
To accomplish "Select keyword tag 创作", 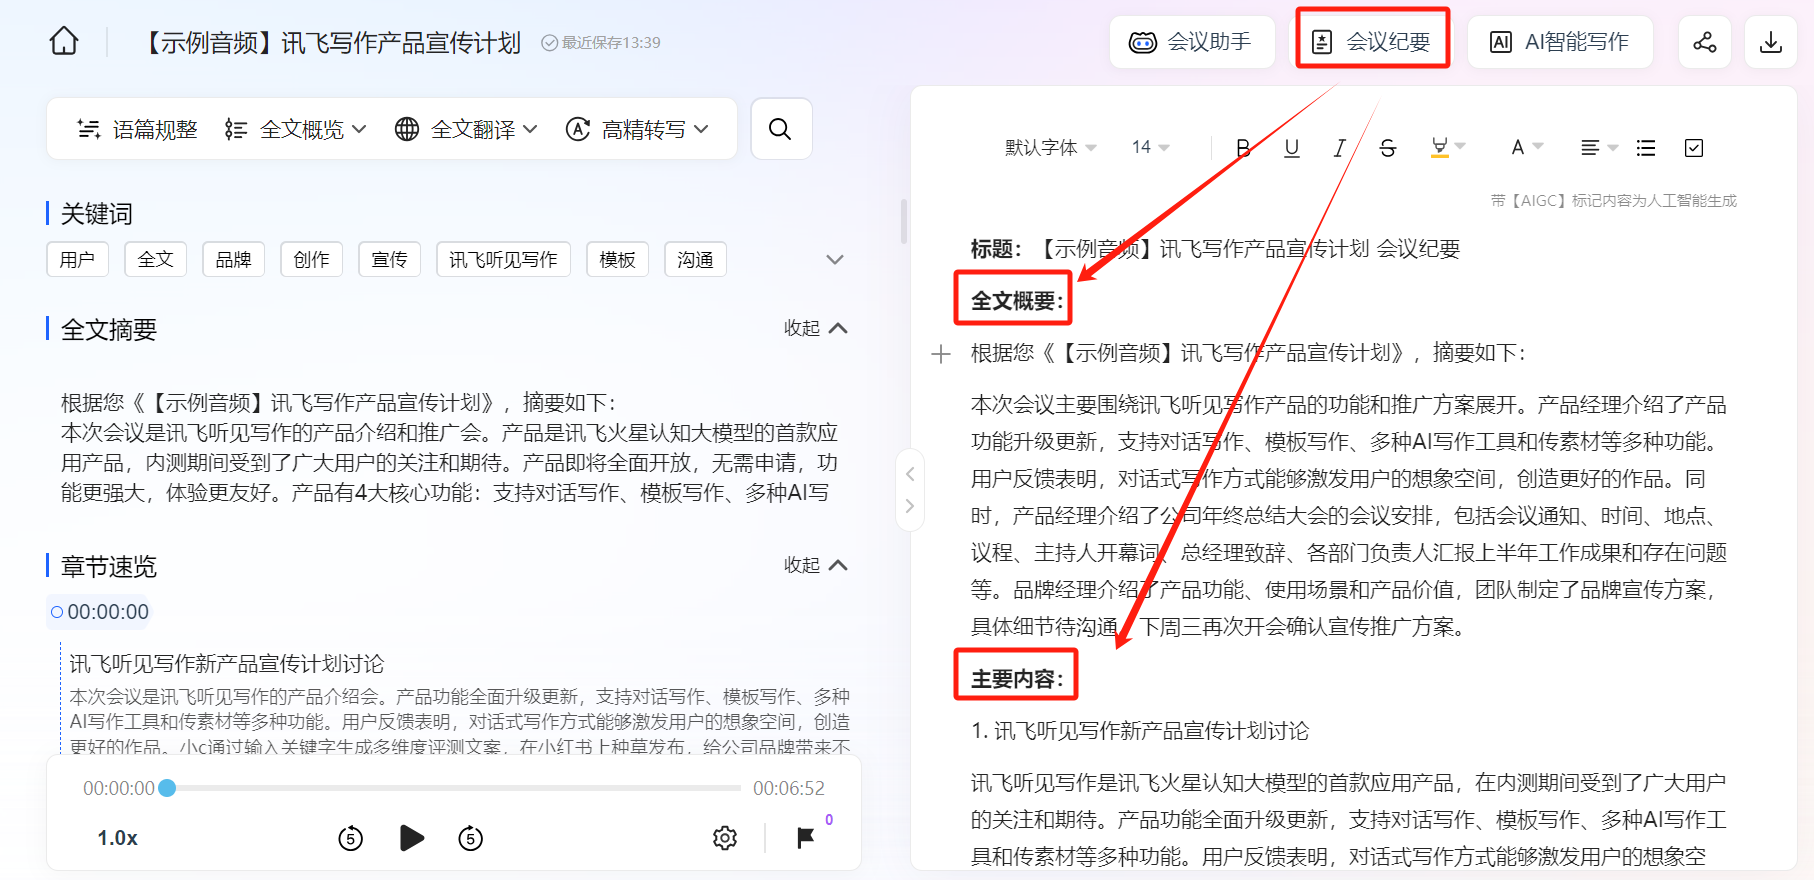I will [311, 260].
